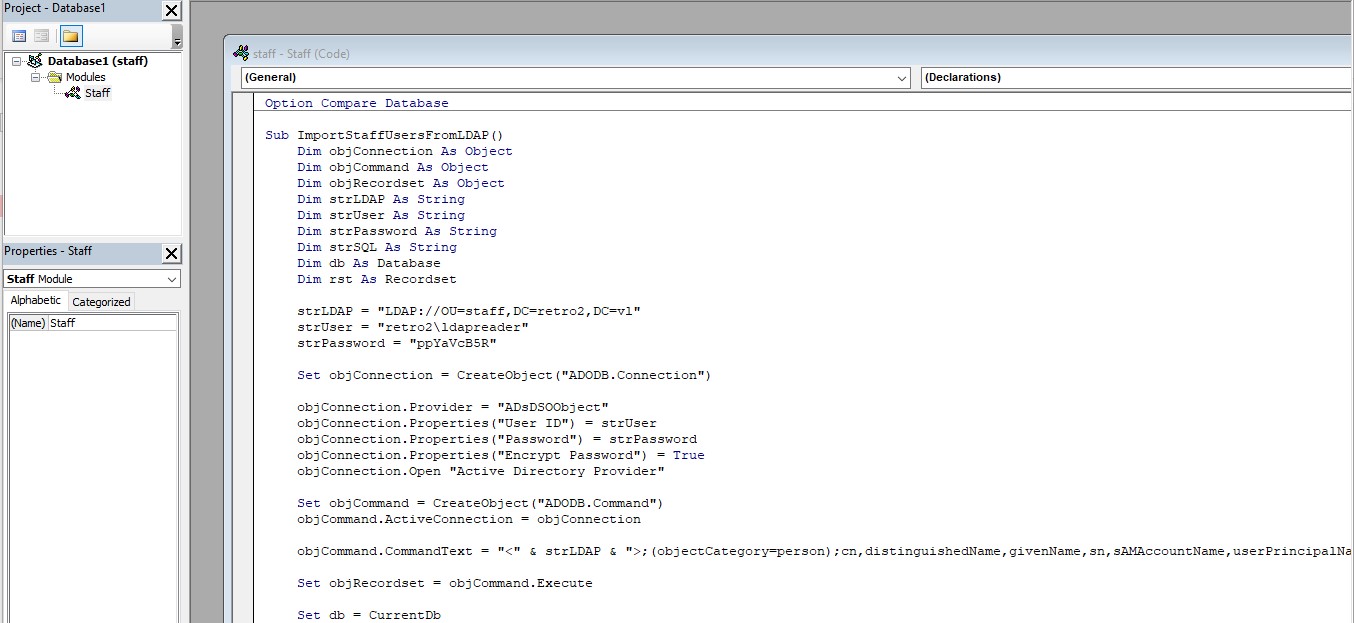Image resolution: width=1354 pixels, height=623 pixels.
Task: Close the Properties - Staff panel
Action: (x=171, y=253)
